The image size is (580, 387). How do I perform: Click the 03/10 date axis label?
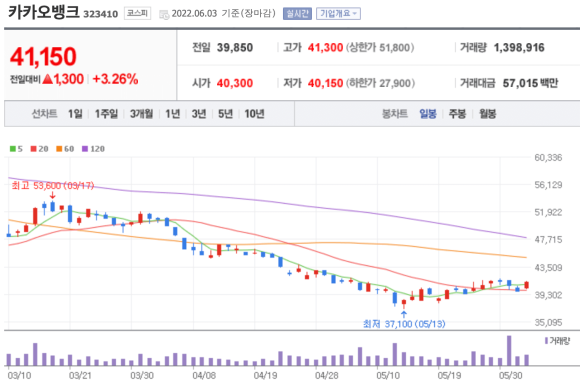coord(19,376)
